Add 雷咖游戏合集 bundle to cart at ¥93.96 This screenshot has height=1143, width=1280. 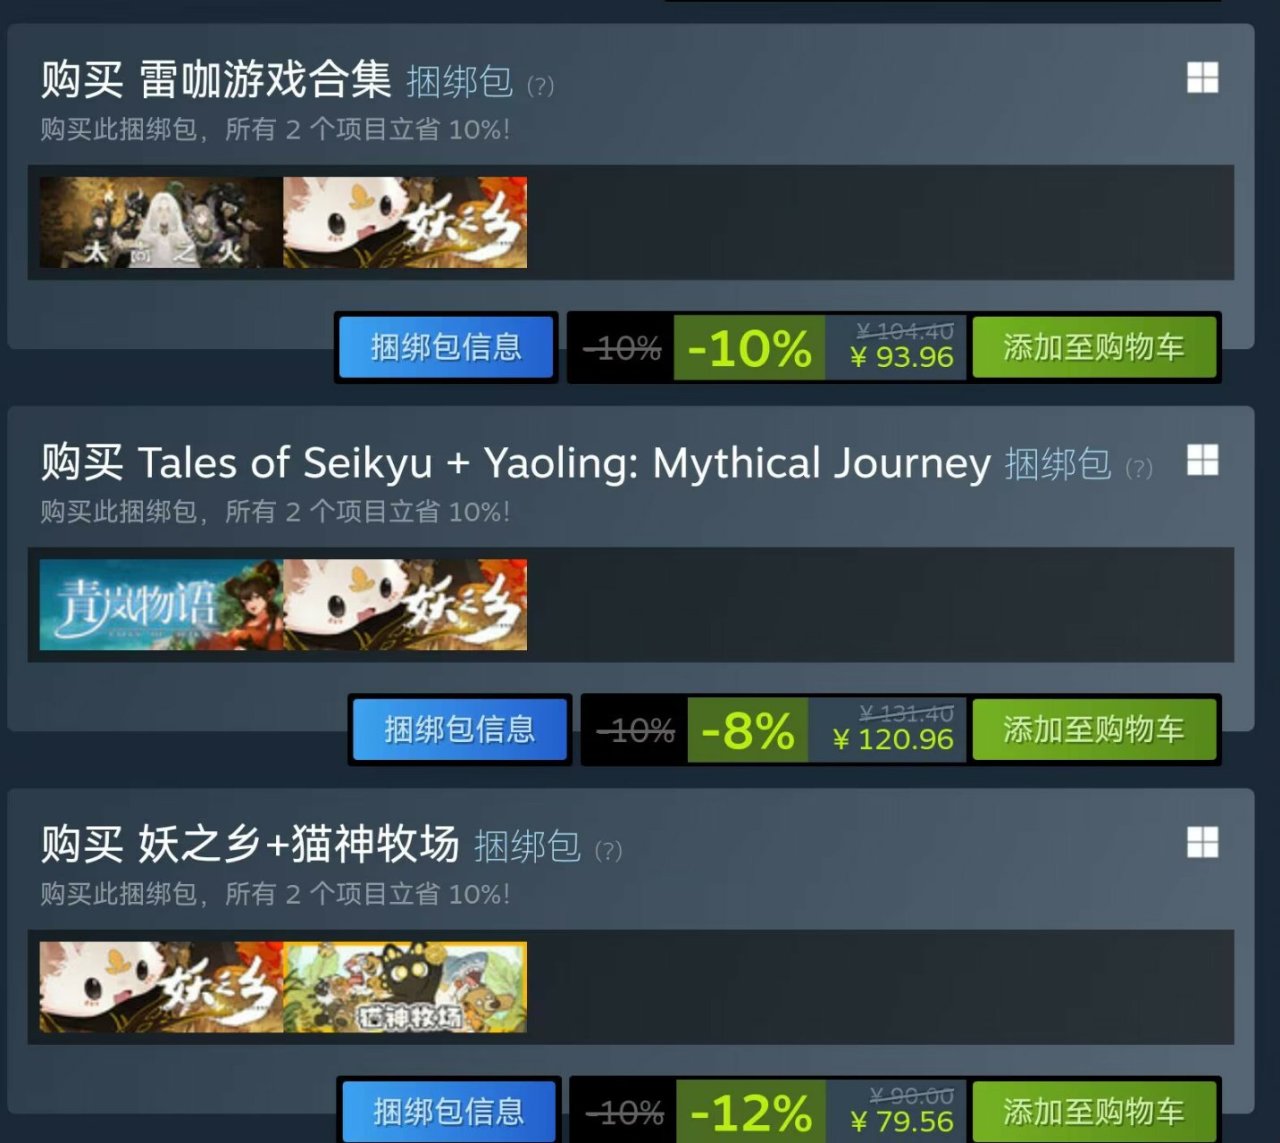pos(1094,347)
